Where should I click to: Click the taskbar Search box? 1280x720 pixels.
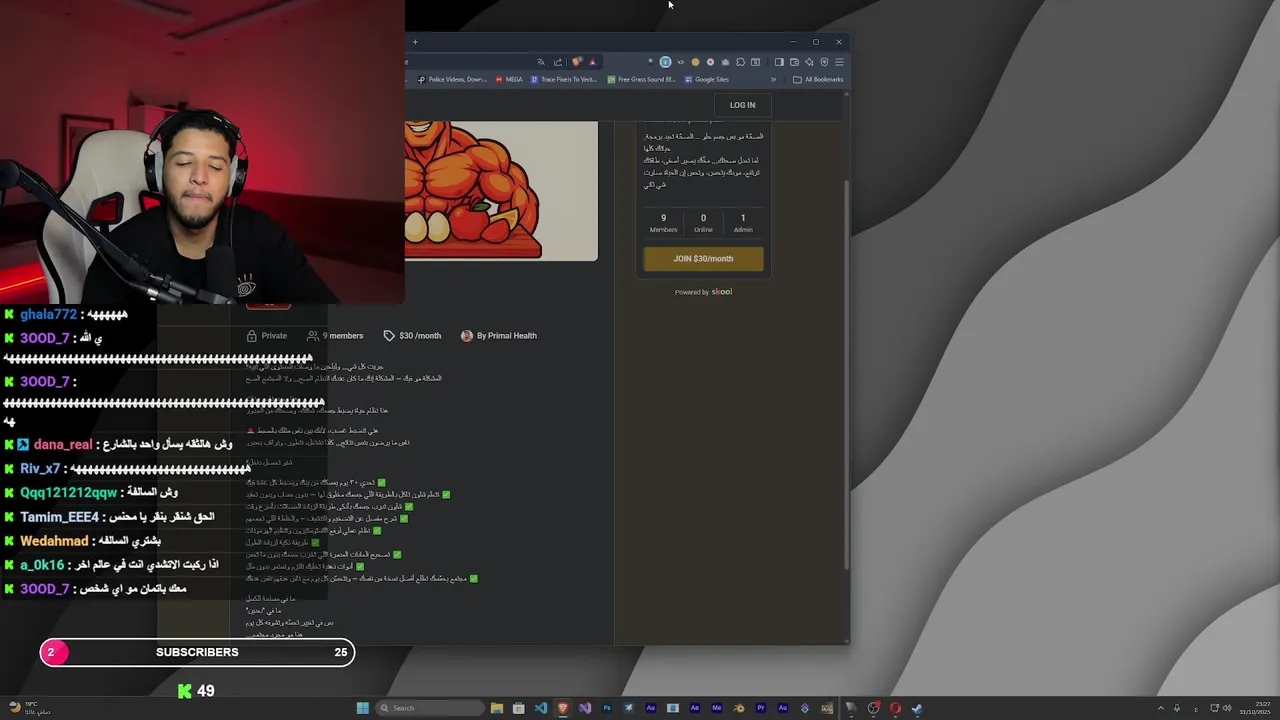pos(430,708)
